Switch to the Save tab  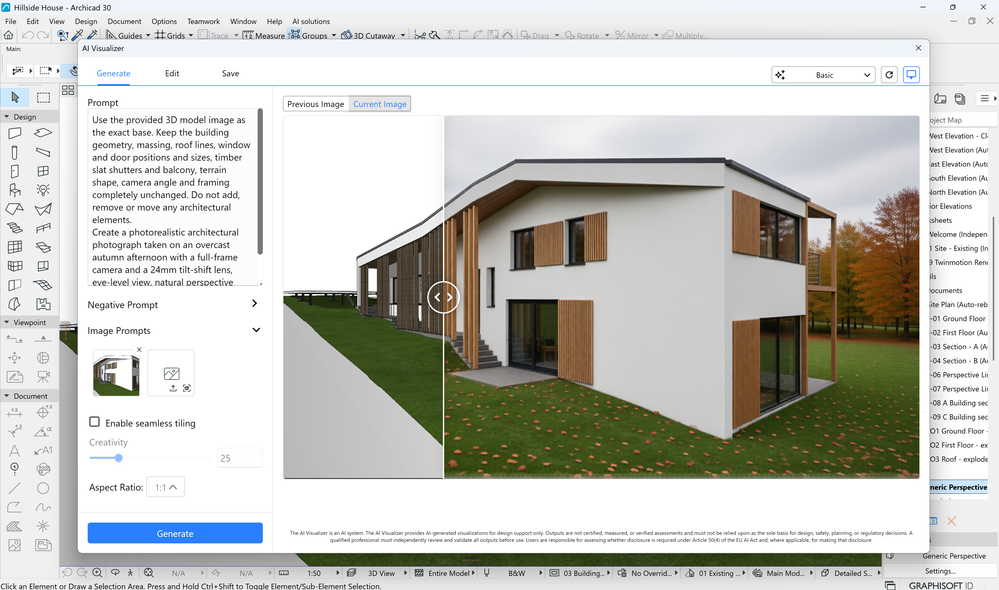231,73
